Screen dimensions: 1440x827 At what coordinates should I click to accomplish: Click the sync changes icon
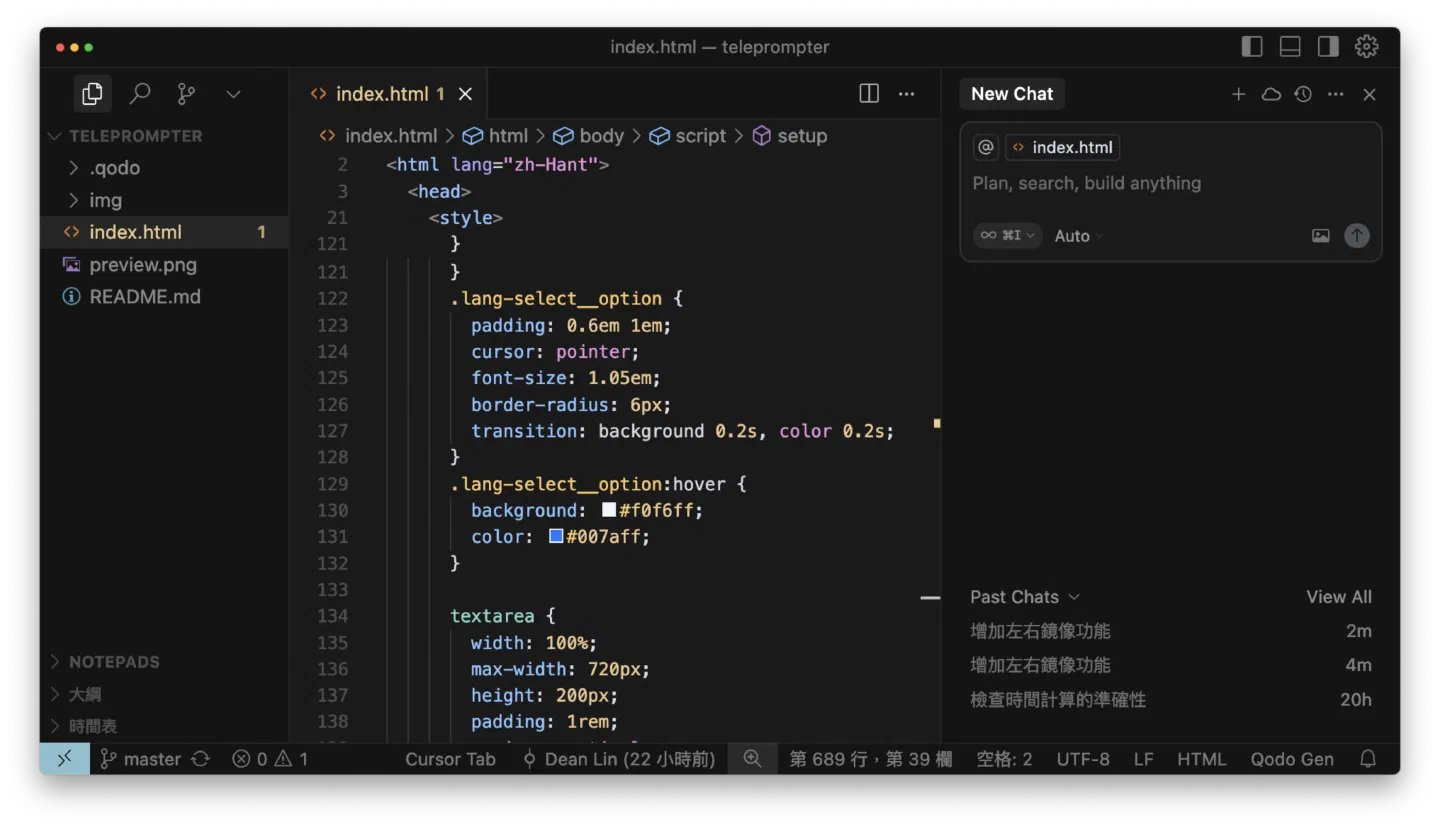click(201, 759)
